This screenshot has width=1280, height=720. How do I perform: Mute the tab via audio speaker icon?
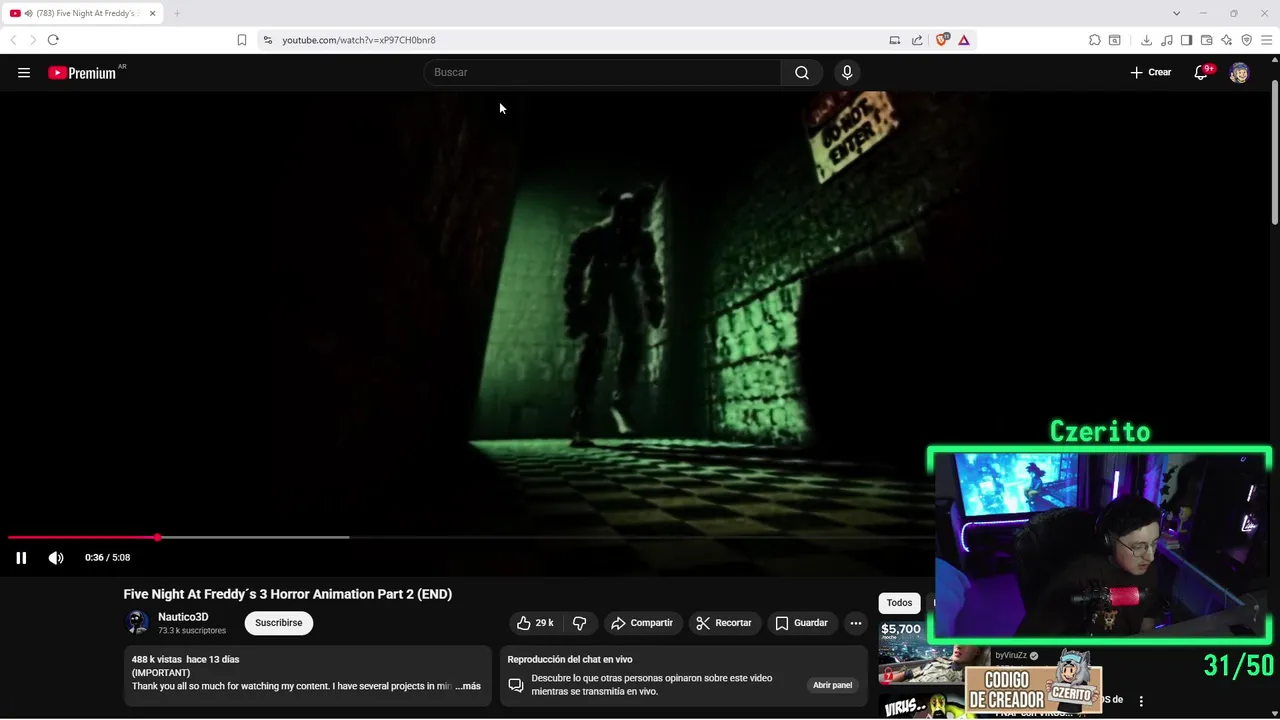(27, 13)
